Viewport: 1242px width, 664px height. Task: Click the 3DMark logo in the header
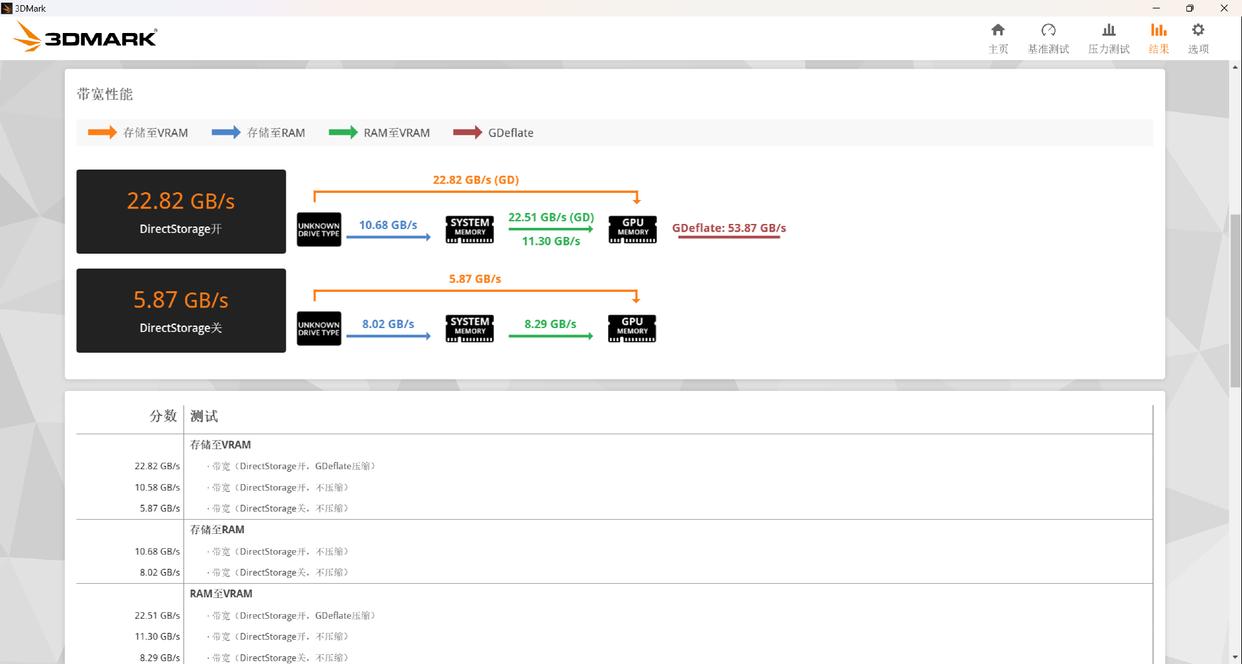point(86,38)
